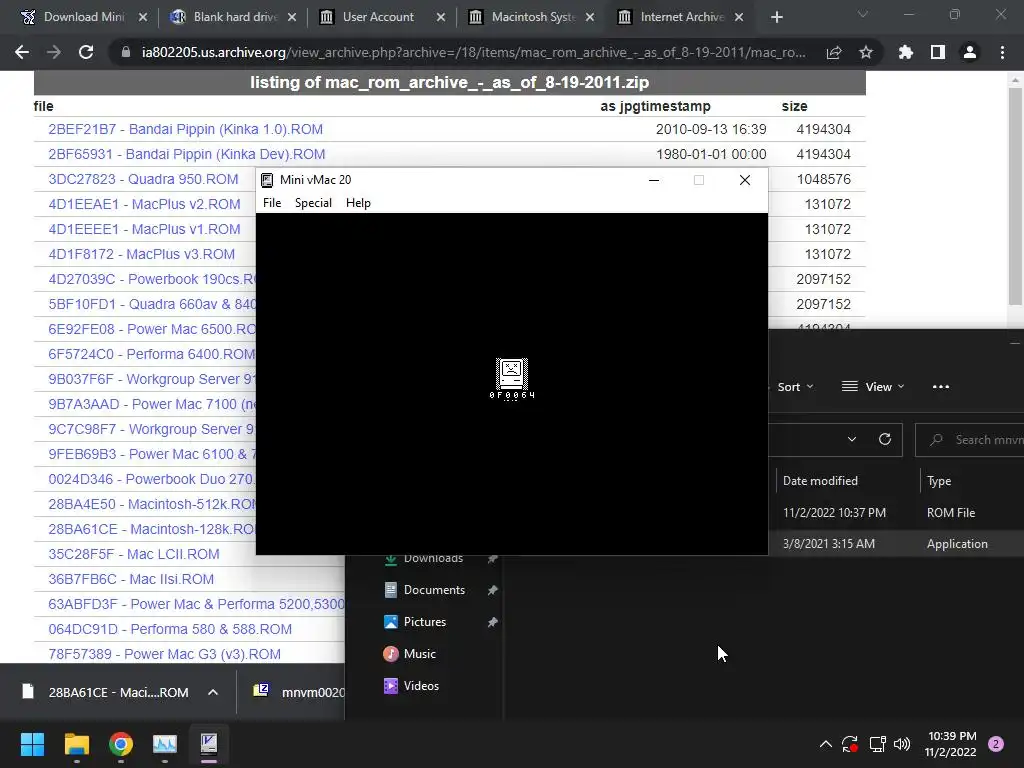This screenshot has height=768, width=1024.
Task: Click the Mini vMac taskbar icon
Action: pyautogui.click(x=209, y=744)
